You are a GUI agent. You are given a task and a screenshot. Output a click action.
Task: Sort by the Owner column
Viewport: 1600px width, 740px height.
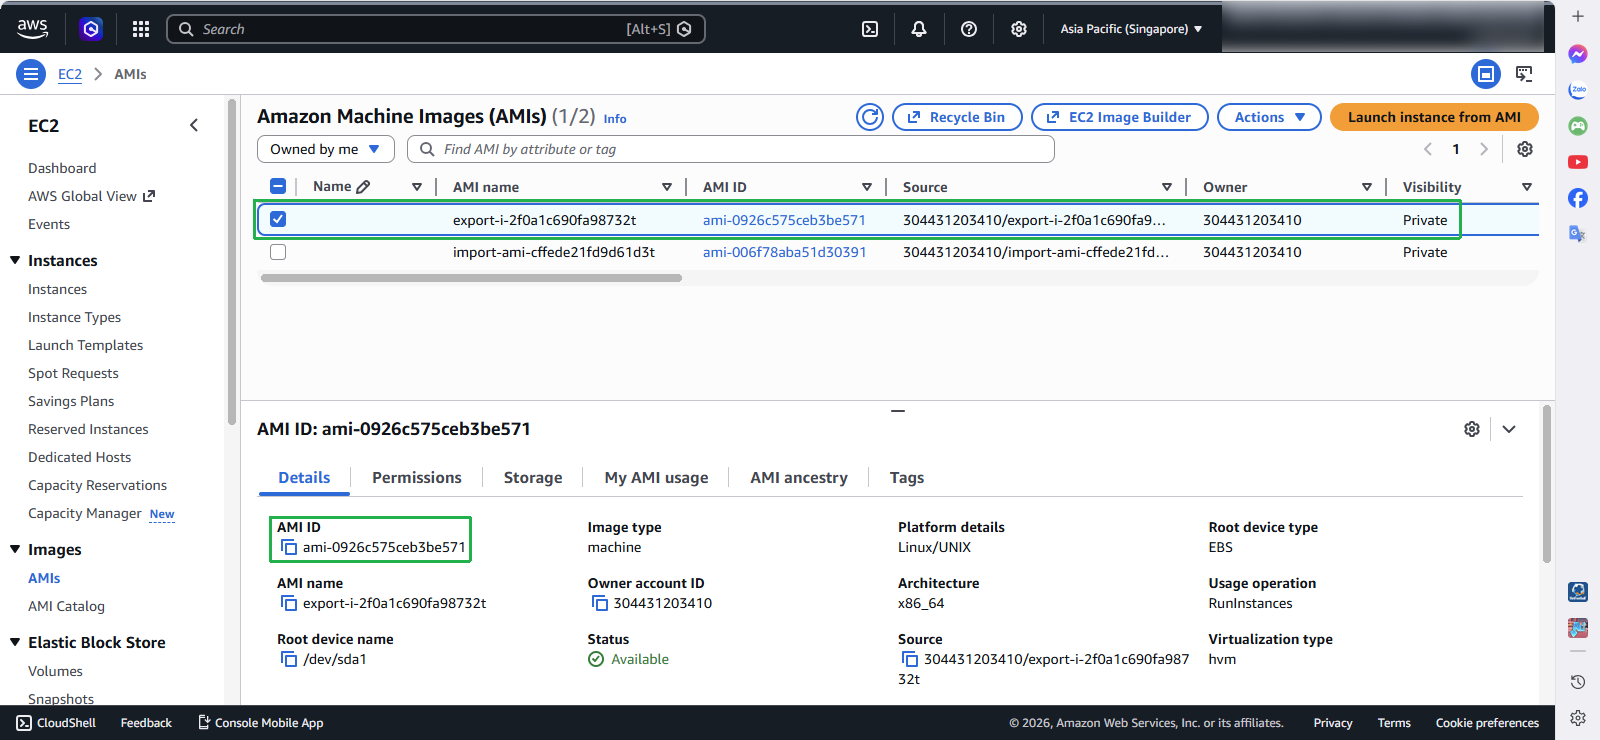1367,187
